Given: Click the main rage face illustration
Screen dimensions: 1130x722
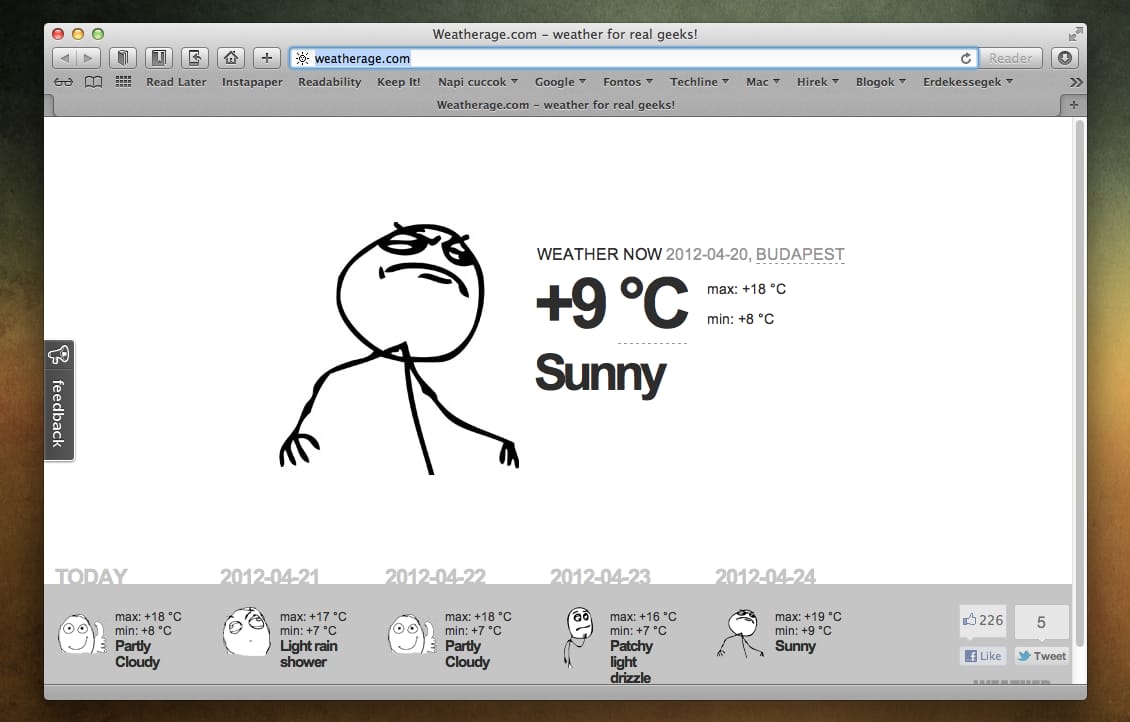Looking at the screenshot, I should pos(399,349).
